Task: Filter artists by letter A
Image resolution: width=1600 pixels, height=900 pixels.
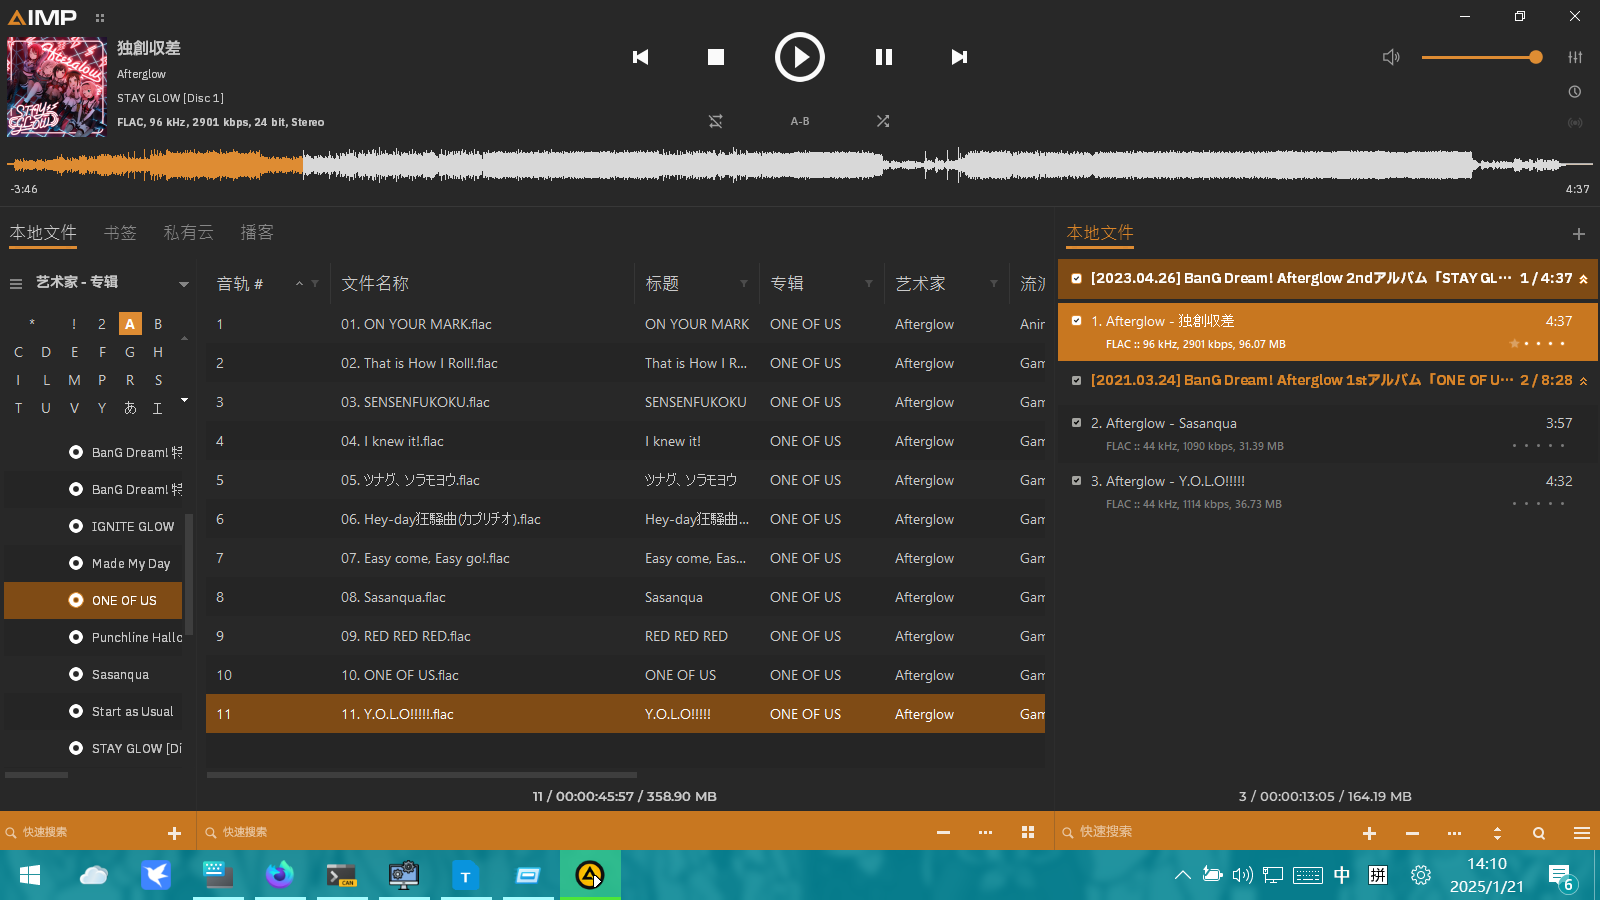Action: tap(130, 324)
